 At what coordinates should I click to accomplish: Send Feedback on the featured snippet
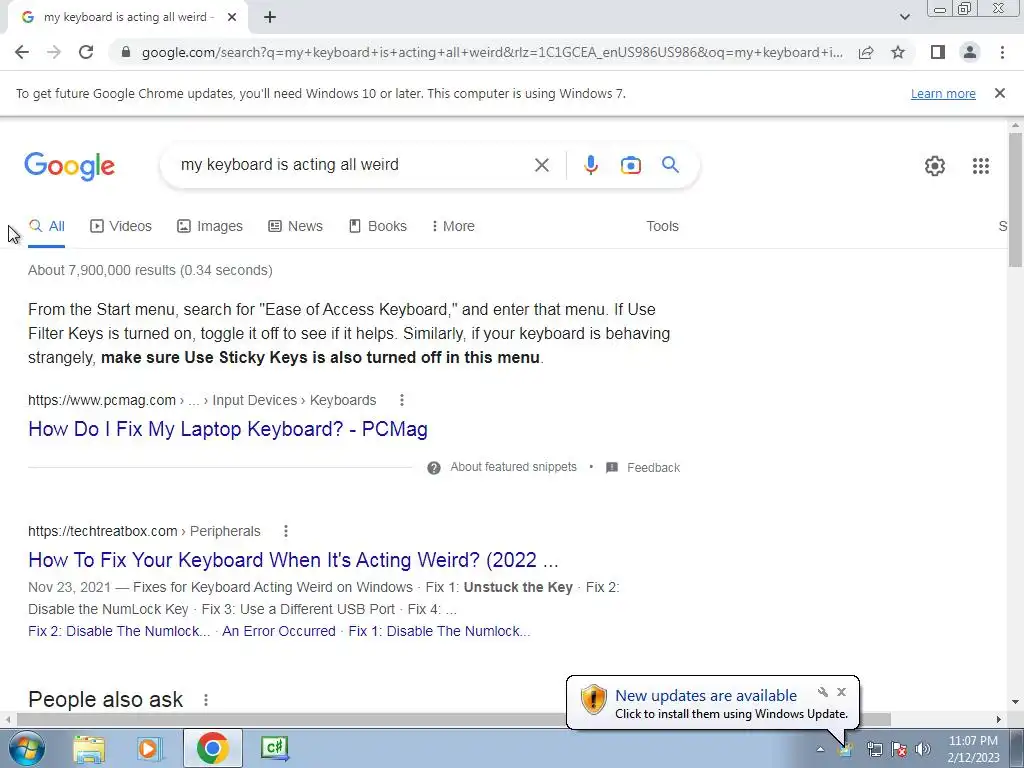click(653, 468)
